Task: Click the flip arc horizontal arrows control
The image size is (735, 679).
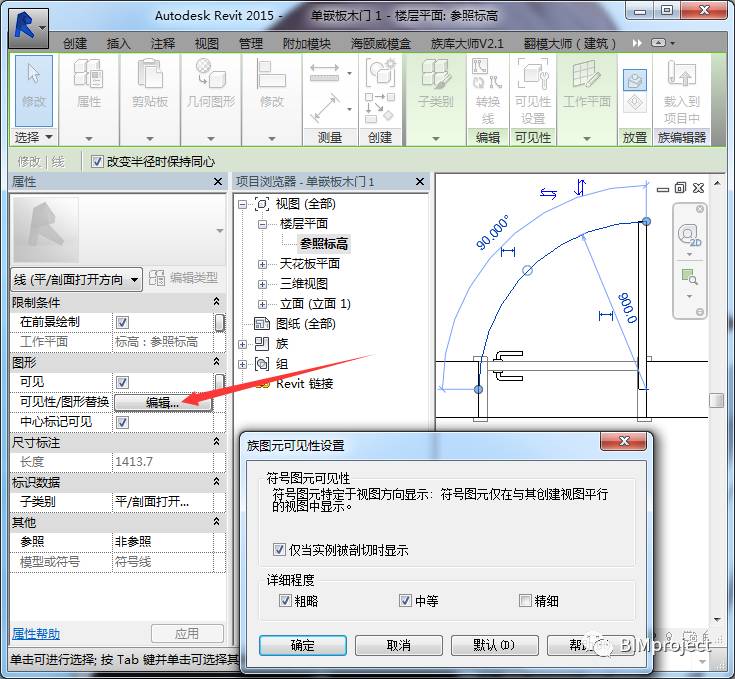Action: click(x=548, y=194)
